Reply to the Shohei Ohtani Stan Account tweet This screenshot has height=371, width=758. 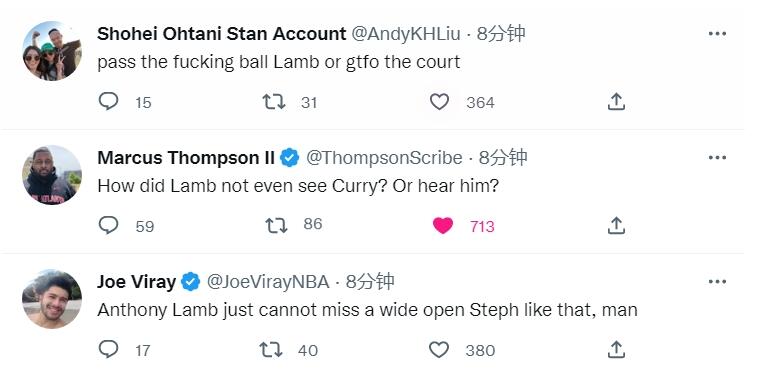108,102
